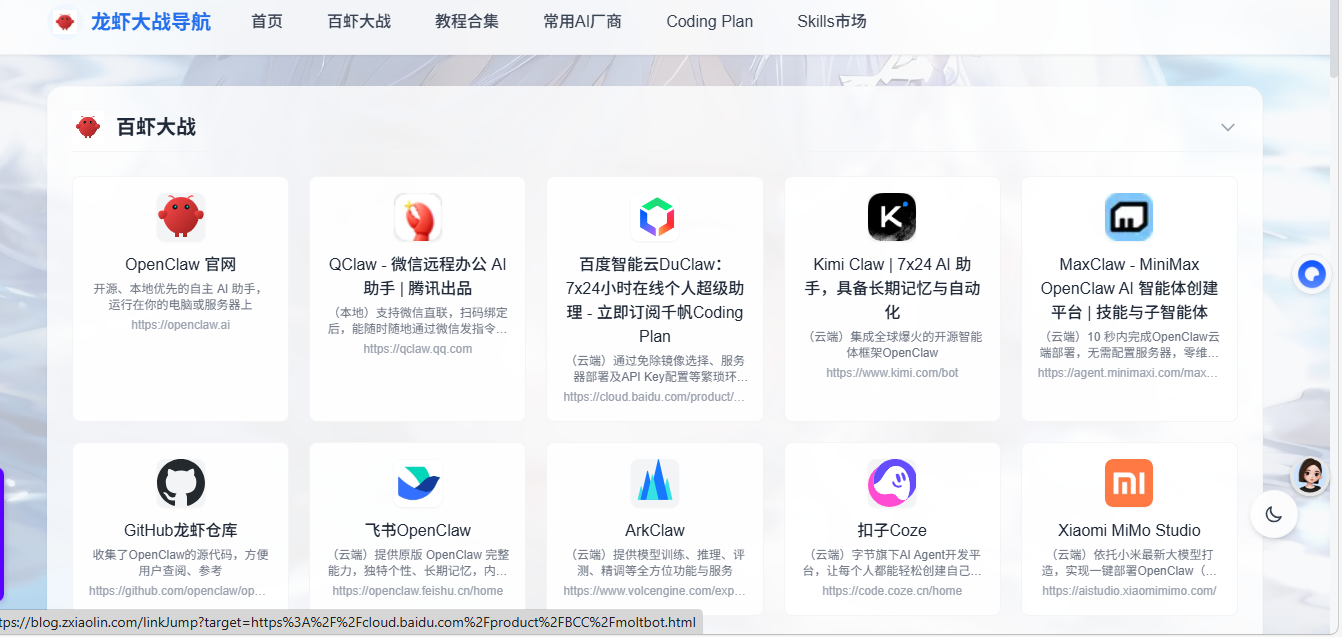Click the MaxClaw MiniMax blue icon
1342x637 pixels.
[1129, 217]
